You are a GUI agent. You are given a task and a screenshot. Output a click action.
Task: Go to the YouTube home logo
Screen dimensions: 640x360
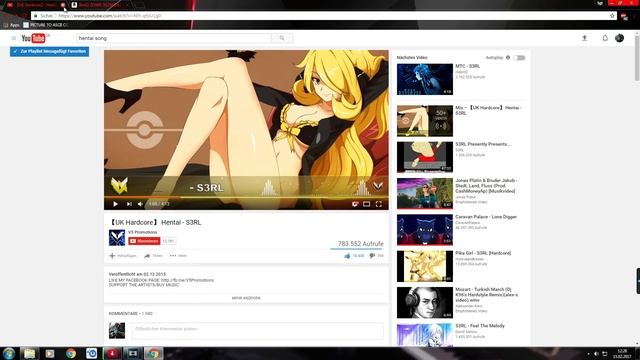33,38
